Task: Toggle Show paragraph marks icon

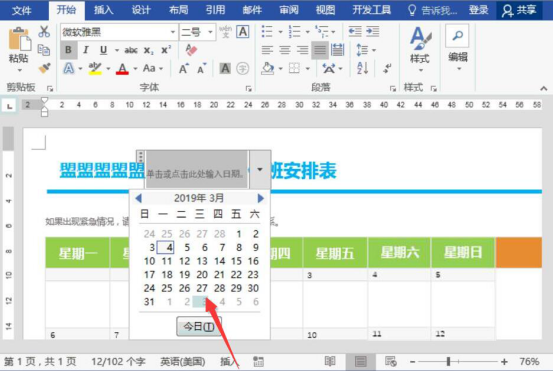Action: (387, 68)
